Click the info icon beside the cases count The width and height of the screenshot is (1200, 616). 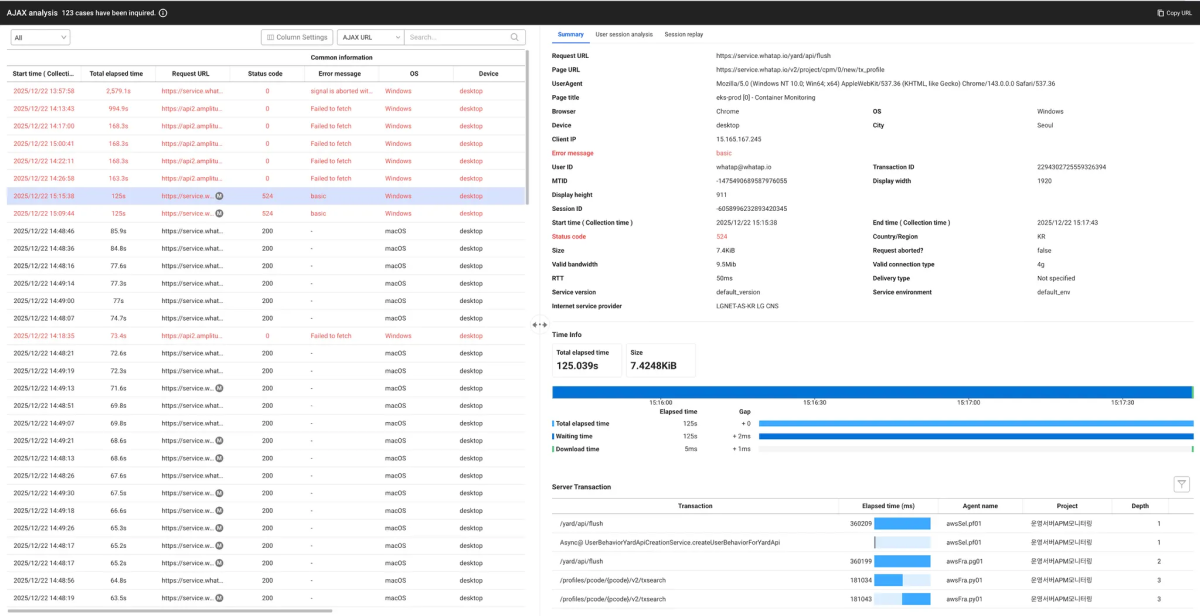(x=163, y=13)
